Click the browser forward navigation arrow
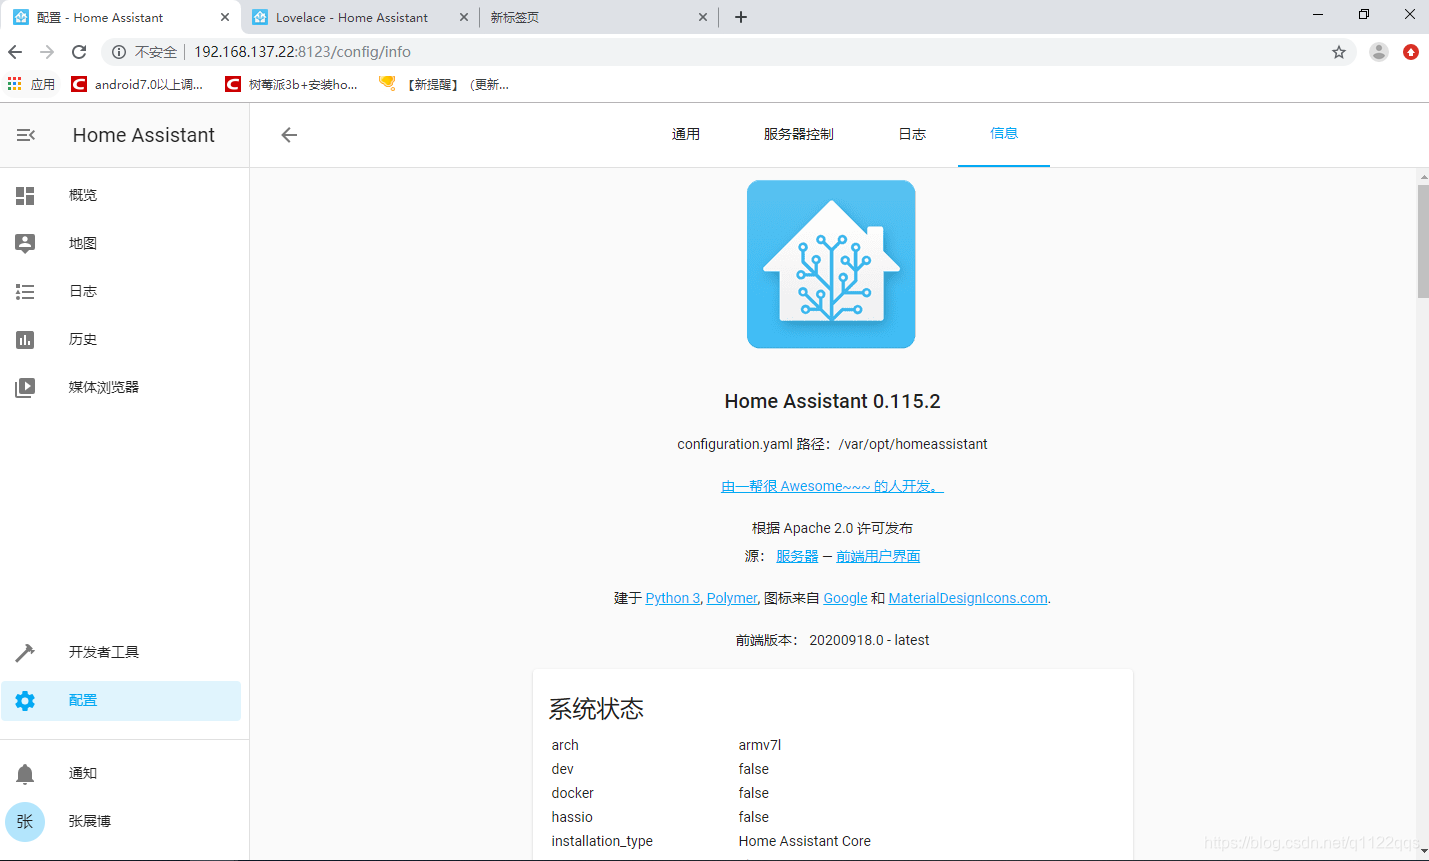The height and width of the screenshot is (861, 1429). point(47,52)
